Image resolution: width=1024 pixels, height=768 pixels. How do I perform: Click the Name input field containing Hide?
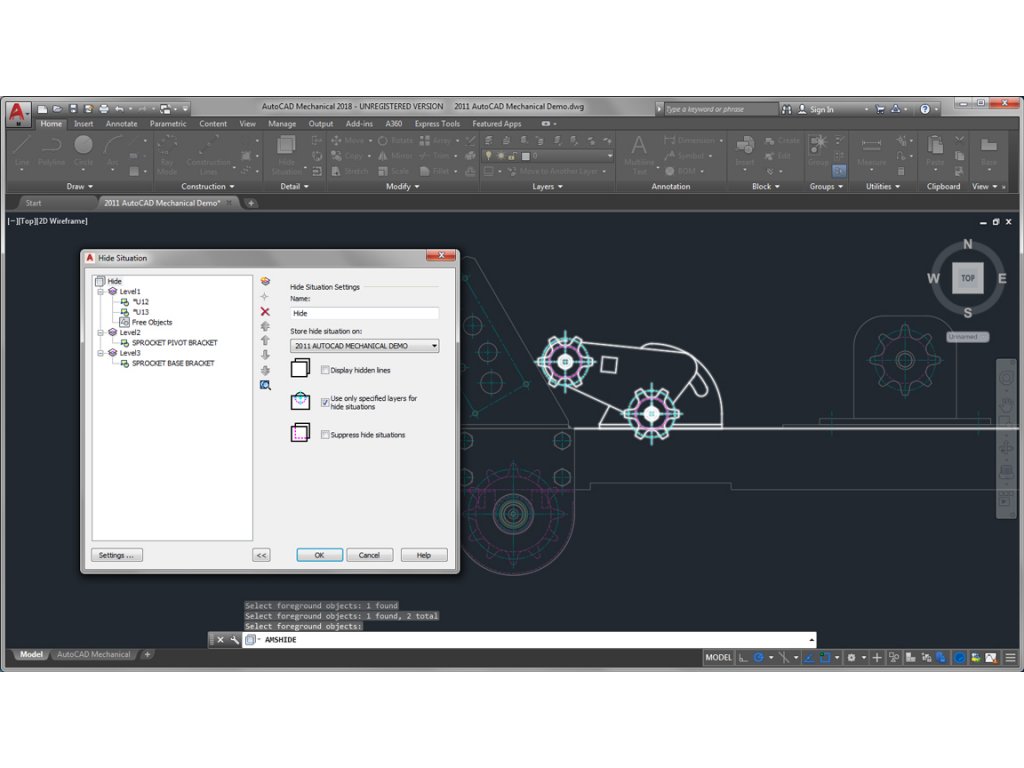tap(364, 313)
